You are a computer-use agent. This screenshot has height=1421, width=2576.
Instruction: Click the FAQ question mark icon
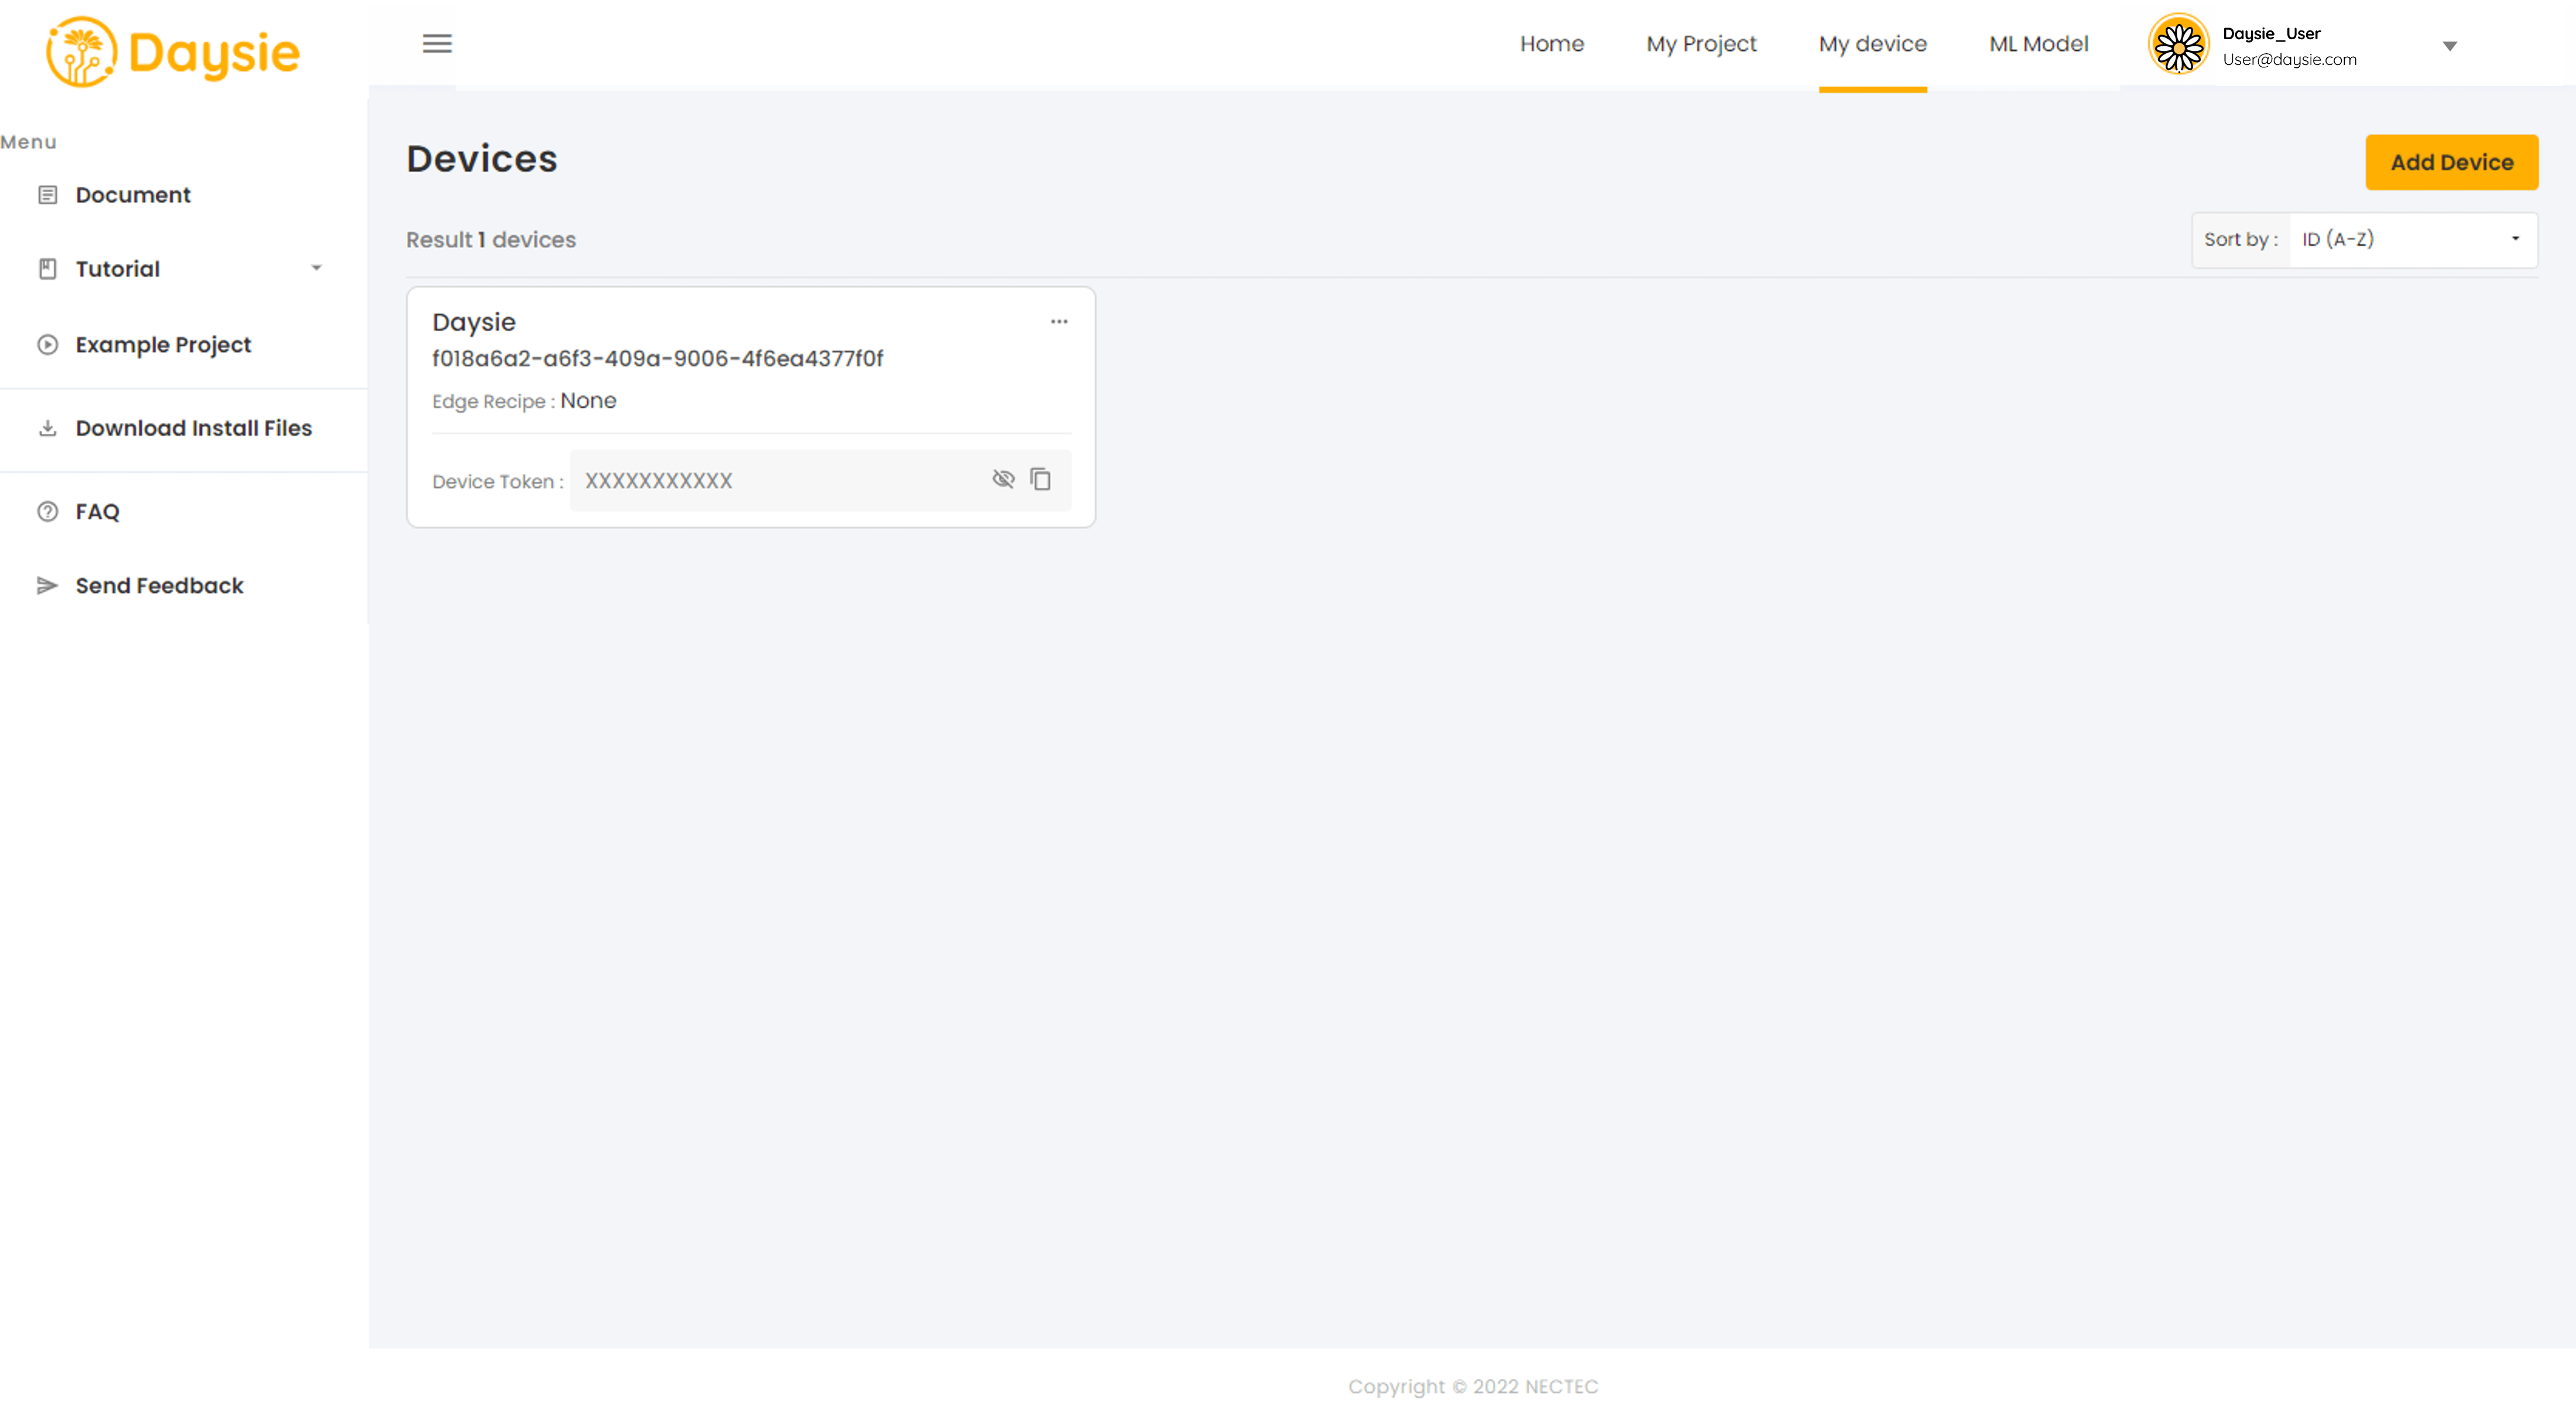[x=47, y=512]
